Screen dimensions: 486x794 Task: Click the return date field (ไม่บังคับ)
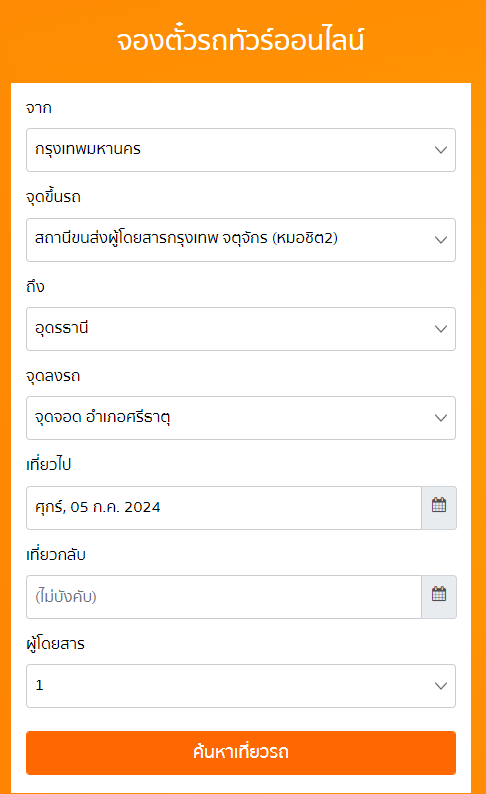point(224,597)
